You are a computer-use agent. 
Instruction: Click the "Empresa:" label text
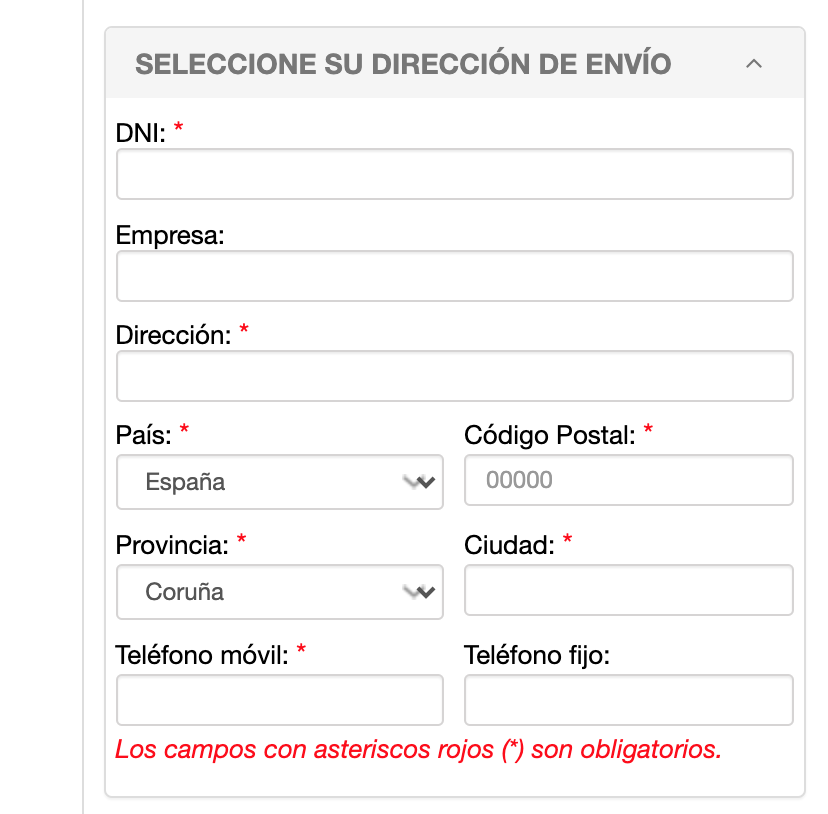click(170, 236)
